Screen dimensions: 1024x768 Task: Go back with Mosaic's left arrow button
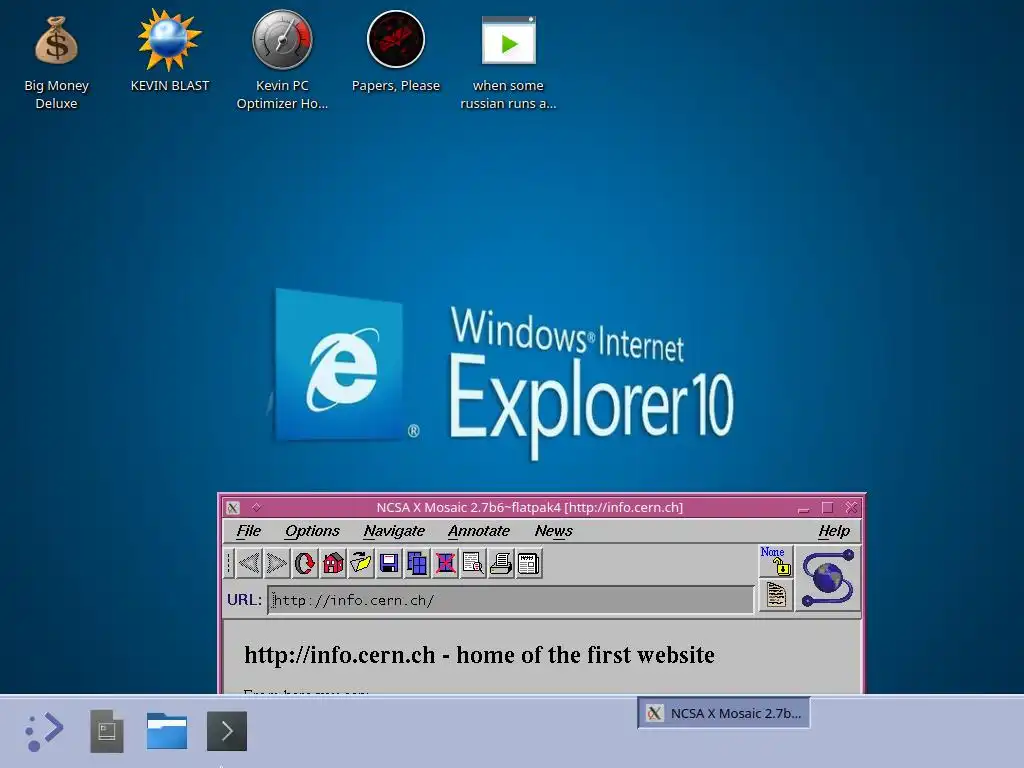tap(249, 563)
